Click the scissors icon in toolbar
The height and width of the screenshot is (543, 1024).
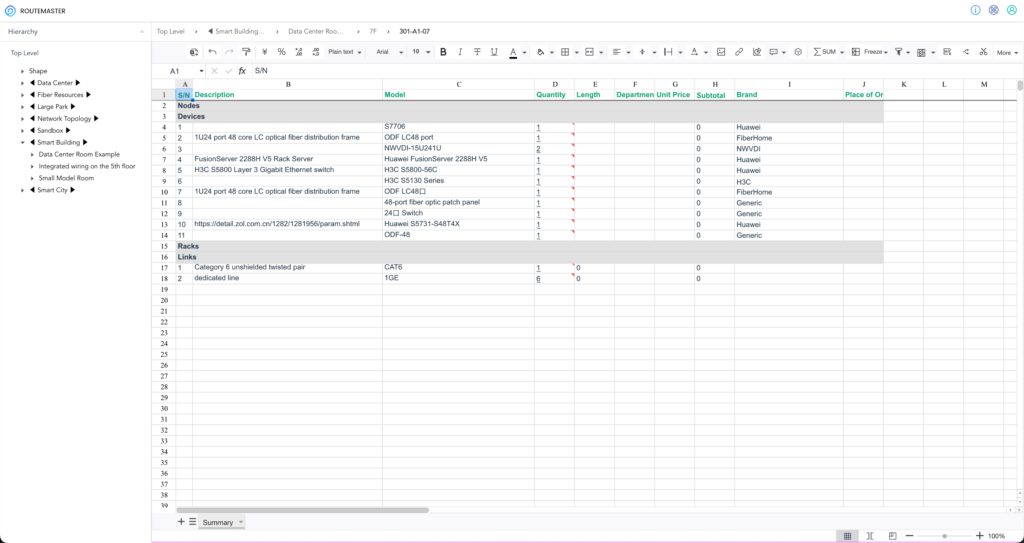pos(983,52)
